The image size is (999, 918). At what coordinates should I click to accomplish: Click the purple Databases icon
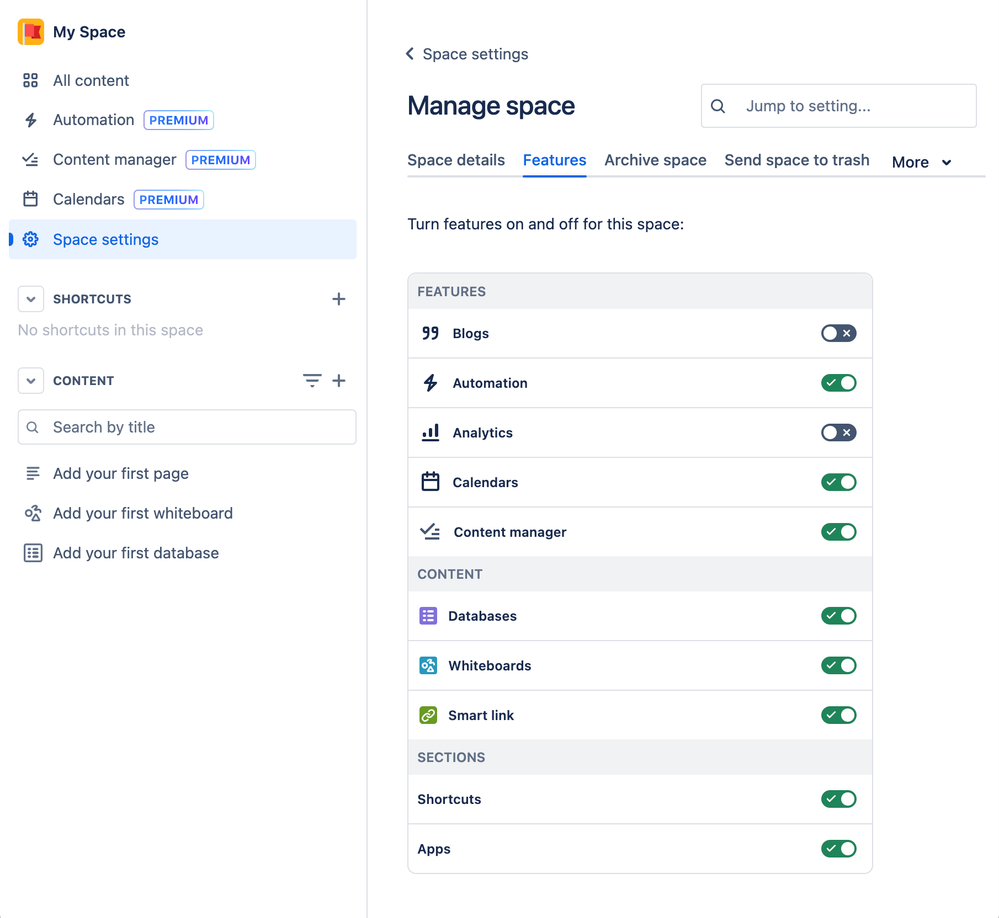coord(428,616)
